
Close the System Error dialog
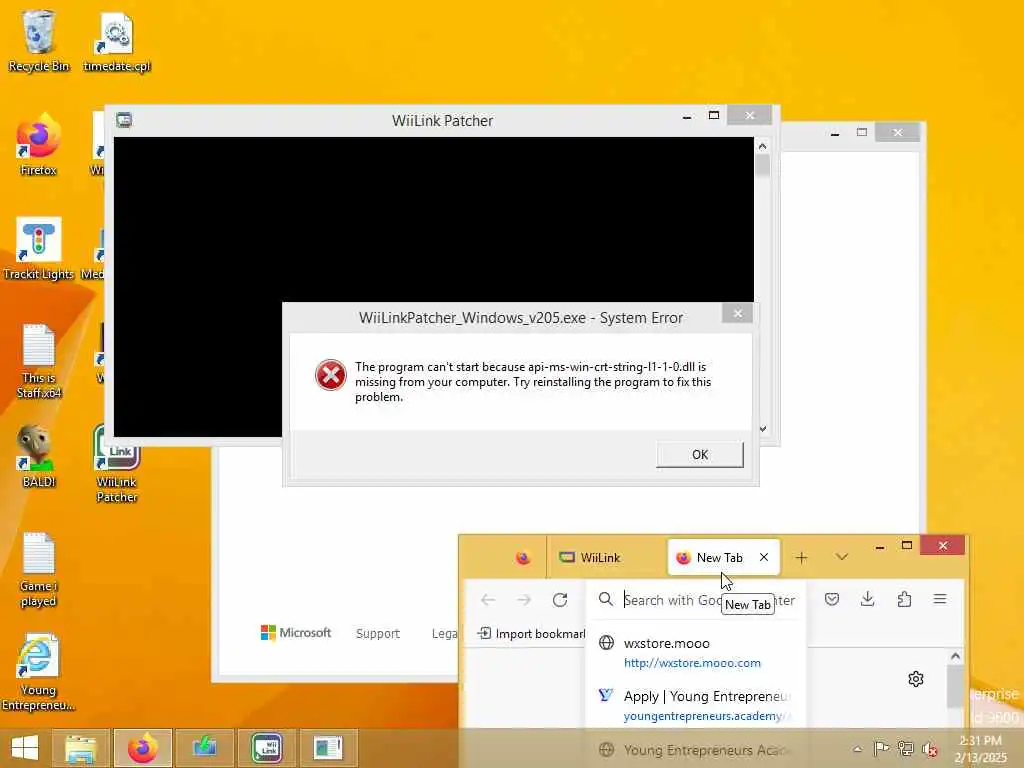(738, 313)
